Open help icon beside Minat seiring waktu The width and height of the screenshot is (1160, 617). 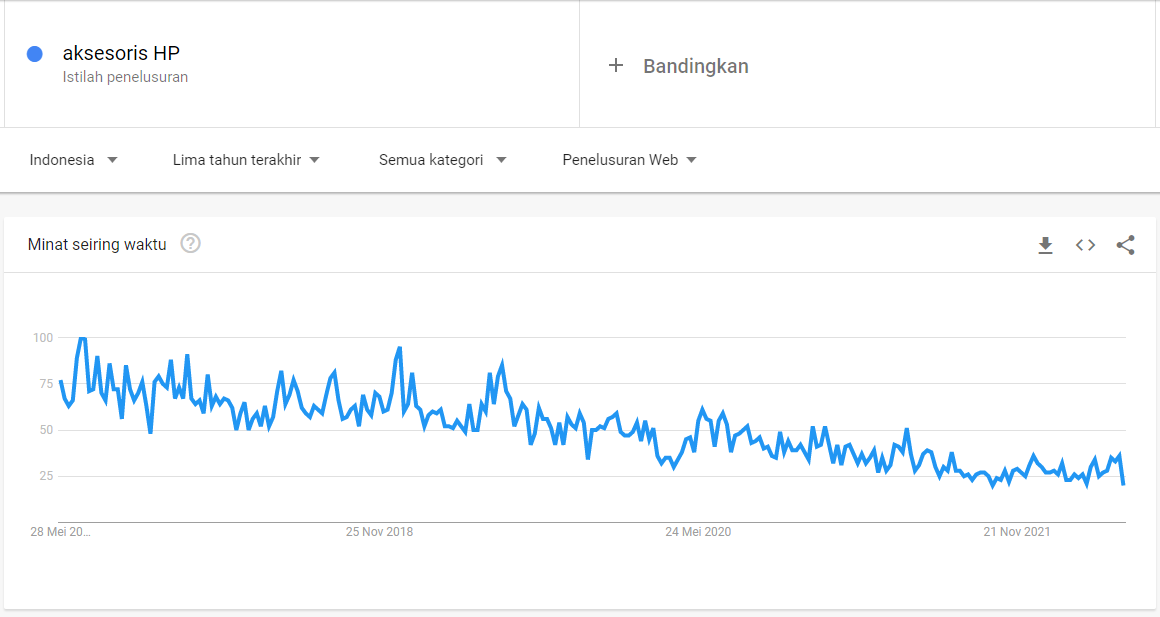(x=190, y=243)
